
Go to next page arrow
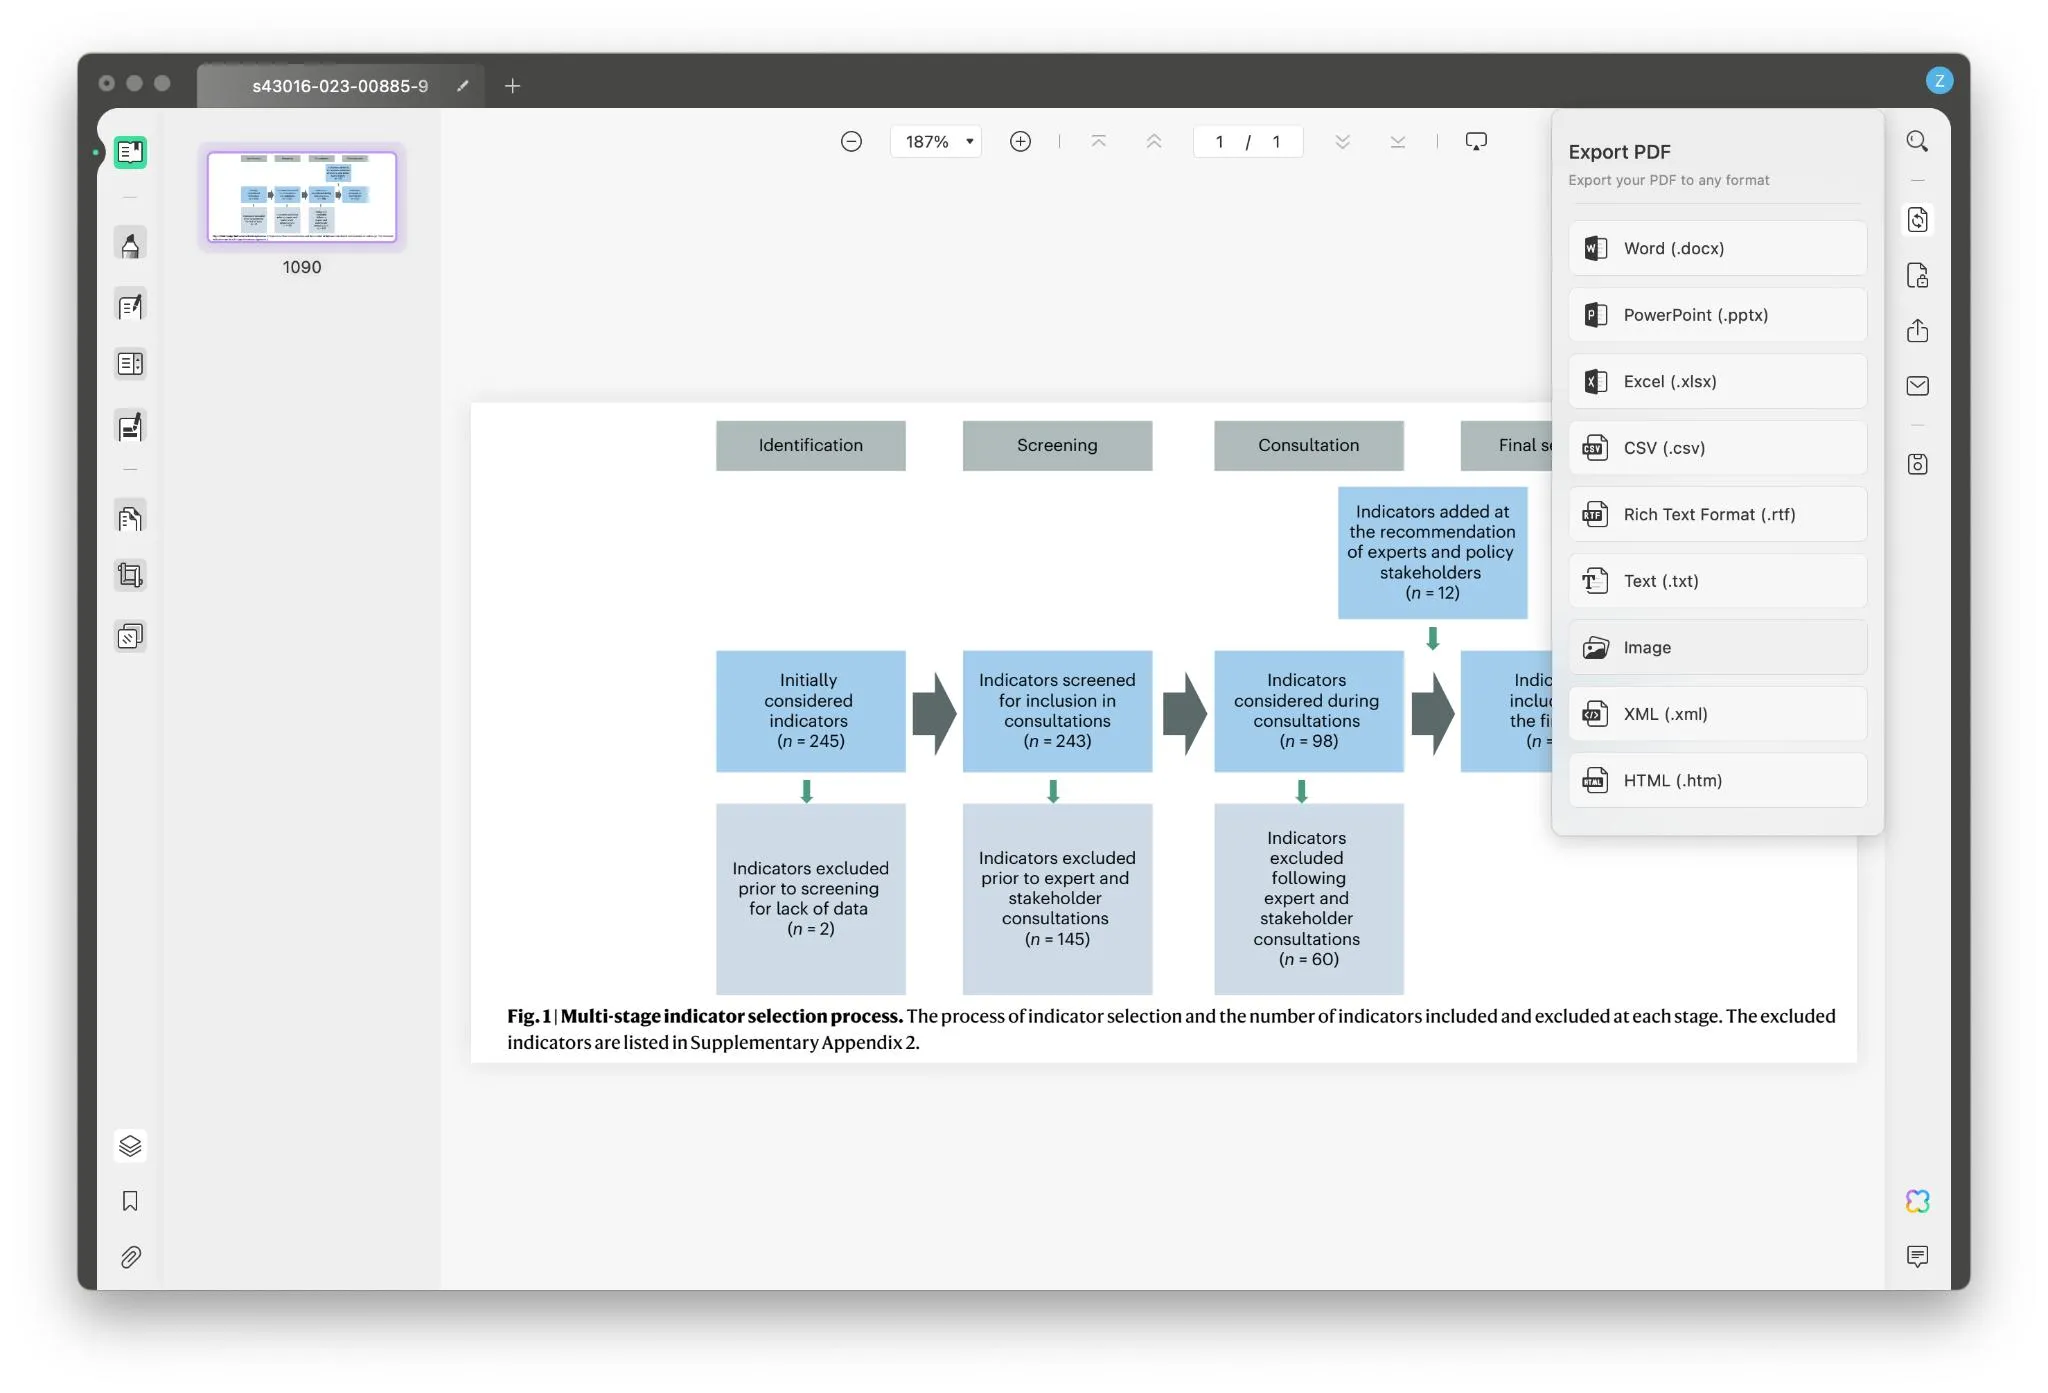click(x=1342, y=142)
